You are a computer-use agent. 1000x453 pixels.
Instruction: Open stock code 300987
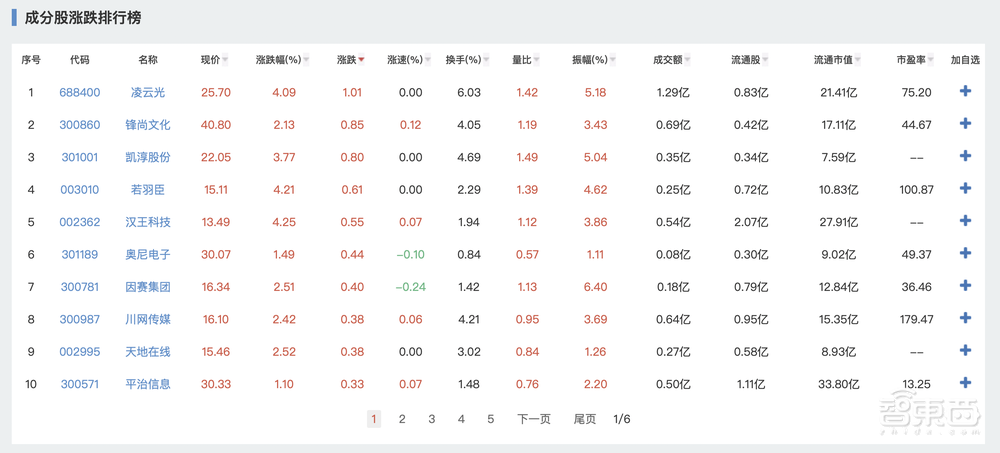tap(80, 319)
